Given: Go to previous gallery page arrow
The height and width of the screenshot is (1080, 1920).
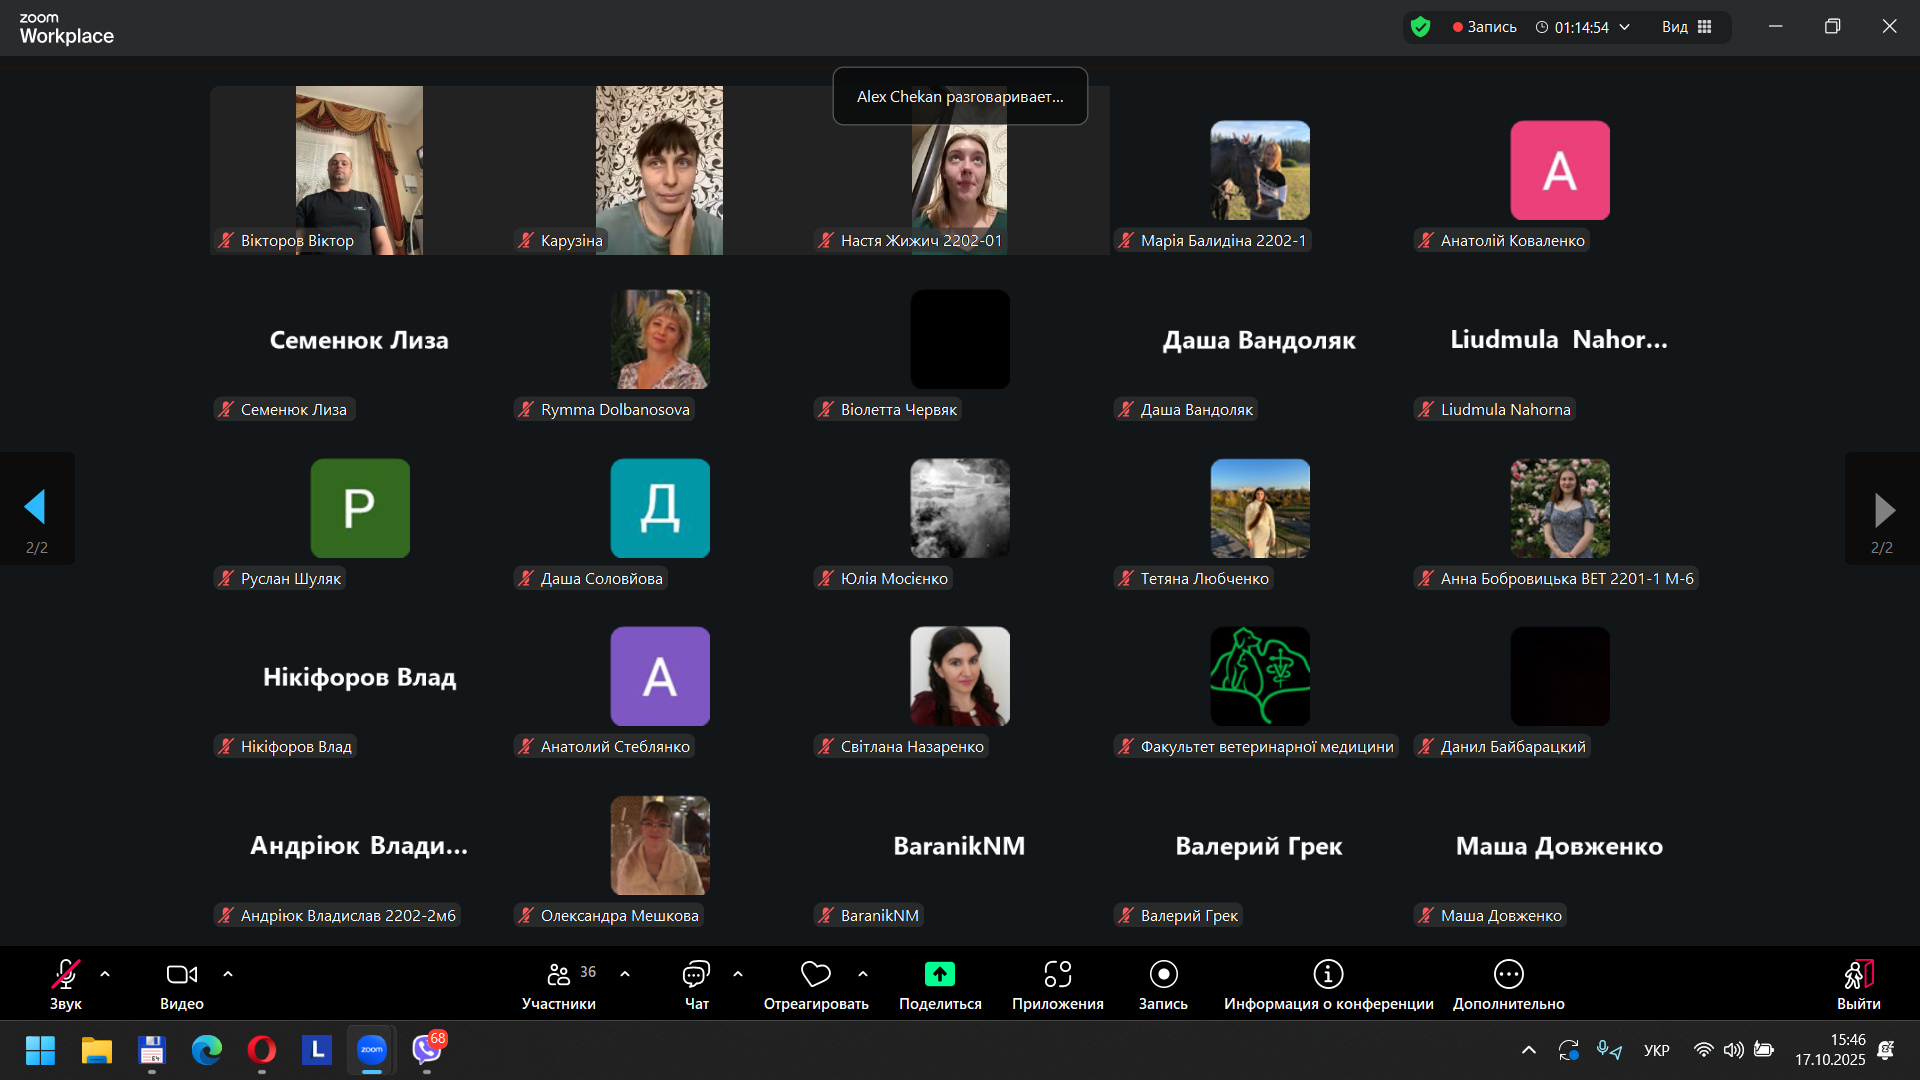Looking at the screenshot, I should (36, 508).
